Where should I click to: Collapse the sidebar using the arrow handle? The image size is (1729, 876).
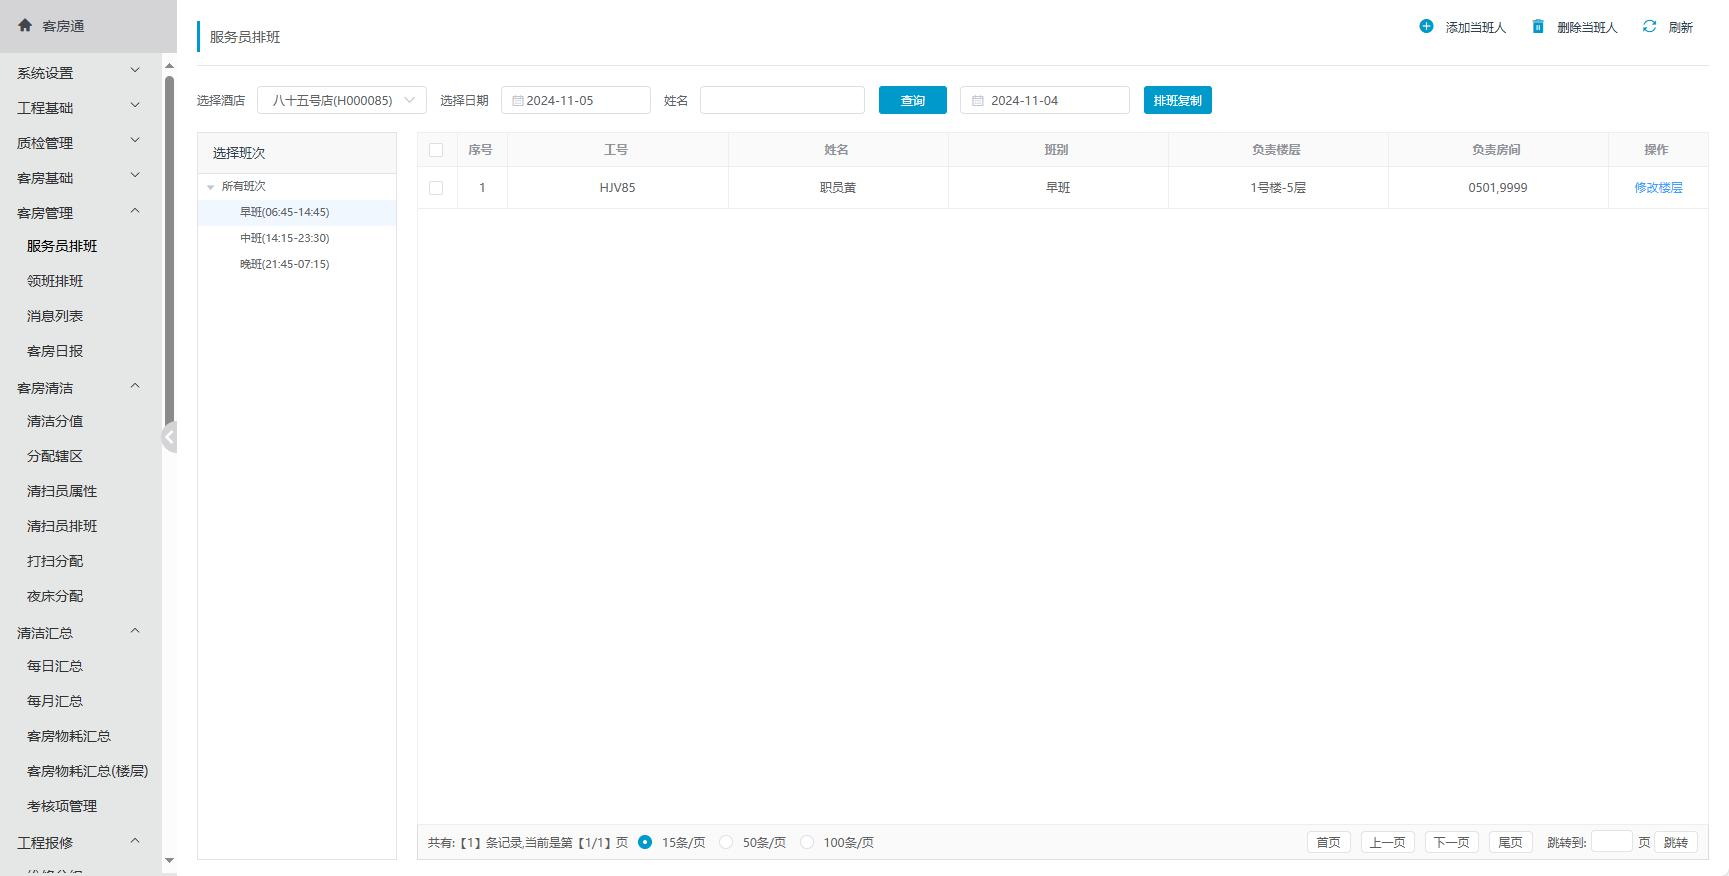click(169, 437)
